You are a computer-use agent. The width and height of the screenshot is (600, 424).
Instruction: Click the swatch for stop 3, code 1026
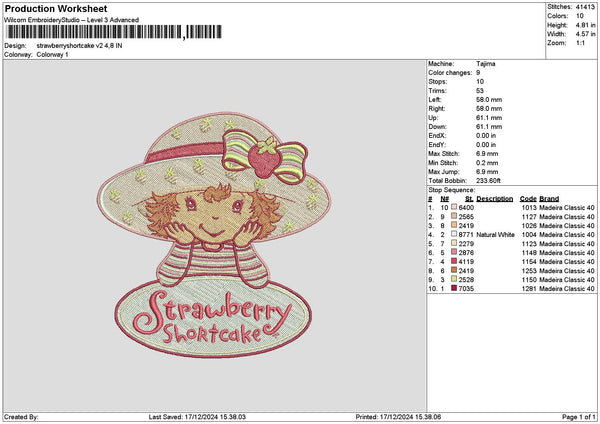(454, 225)
